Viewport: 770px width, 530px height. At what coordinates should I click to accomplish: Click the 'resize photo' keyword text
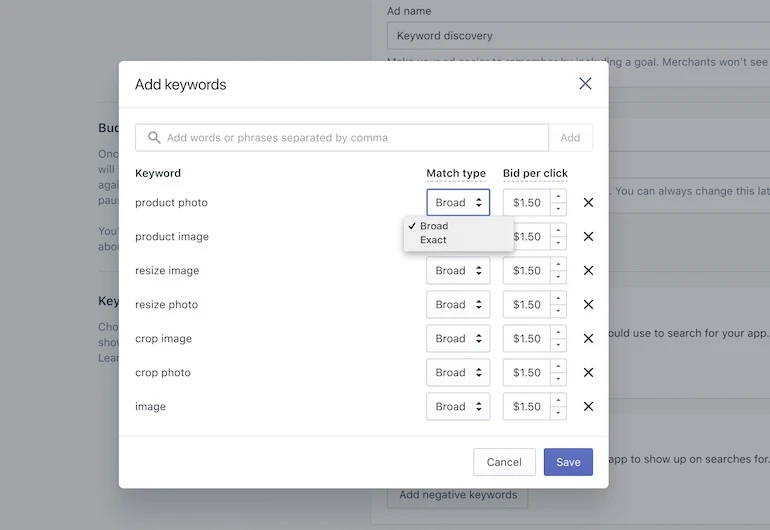(166, 305)
